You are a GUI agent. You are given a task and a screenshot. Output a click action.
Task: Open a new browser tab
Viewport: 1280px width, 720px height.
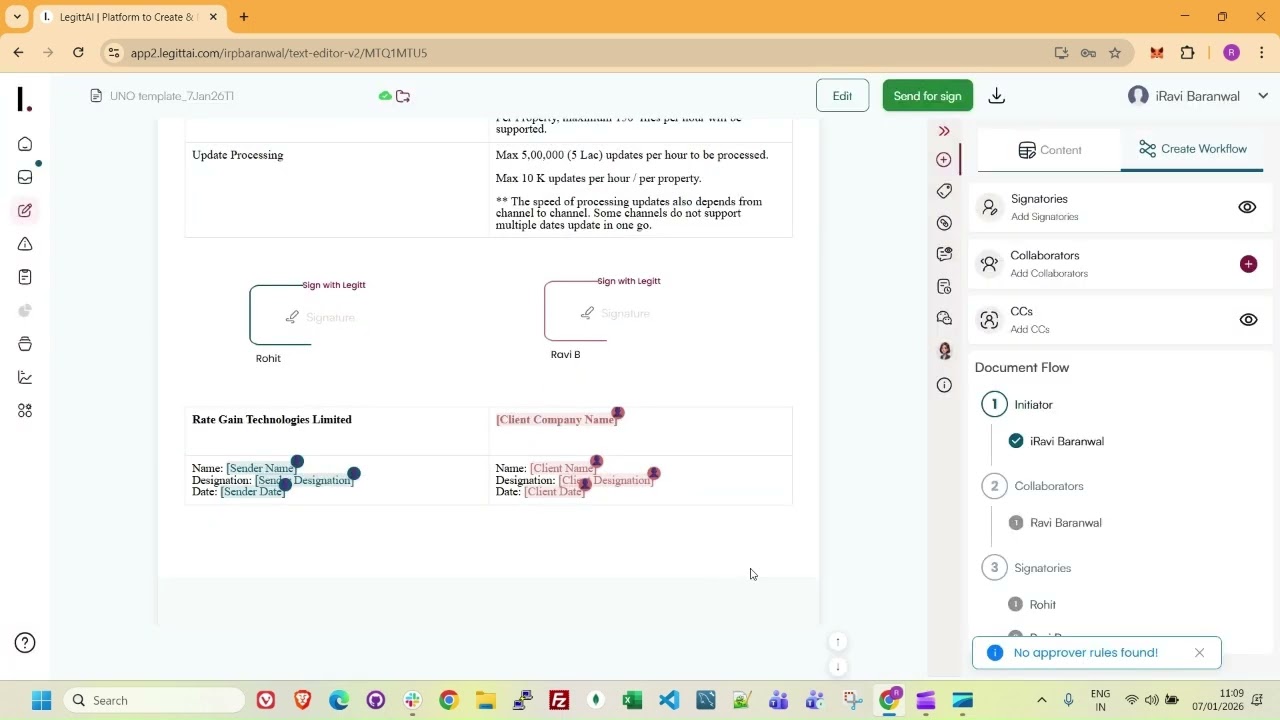click(244, 17)
